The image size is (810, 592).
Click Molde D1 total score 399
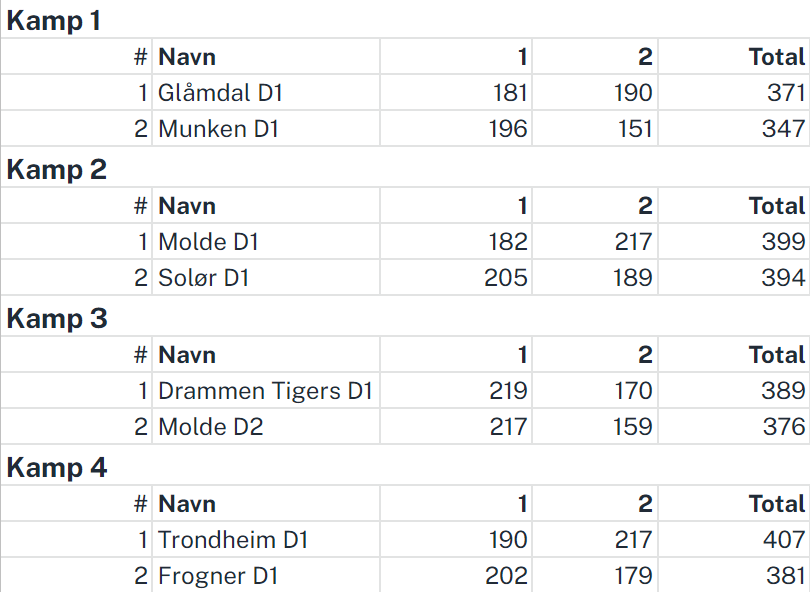pyautogui.click(x=783, y=242)
